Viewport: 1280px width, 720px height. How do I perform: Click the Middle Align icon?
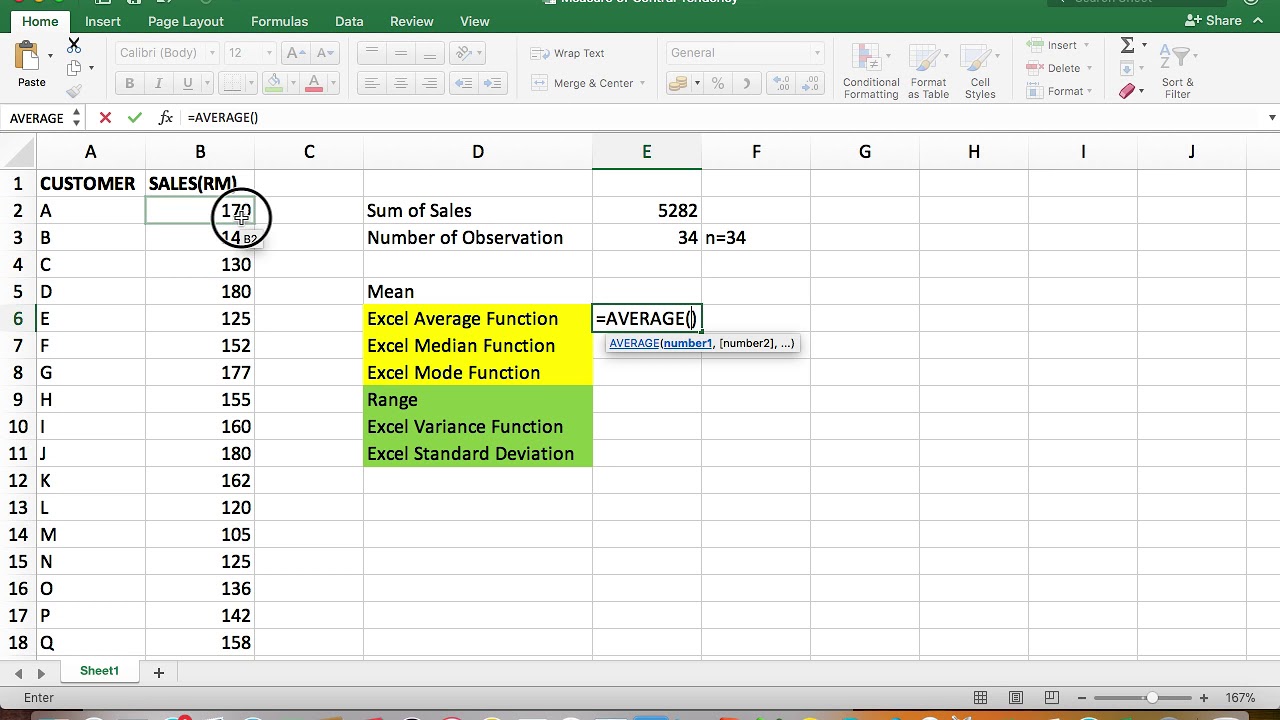pos(400,53)
